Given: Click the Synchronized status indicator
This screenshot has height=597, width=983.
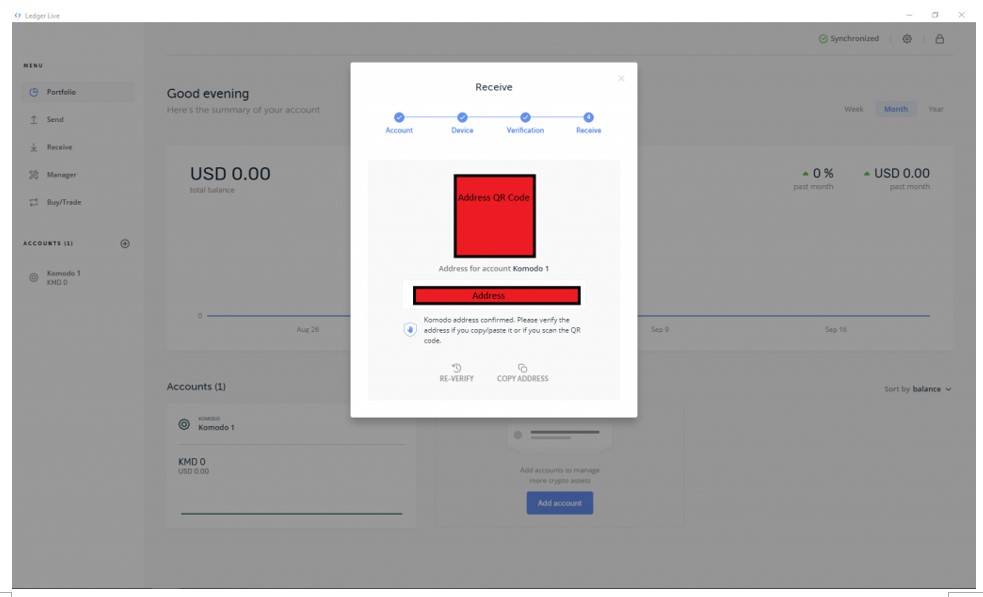Looking at the screenshot, I should [x=848, y=39].
